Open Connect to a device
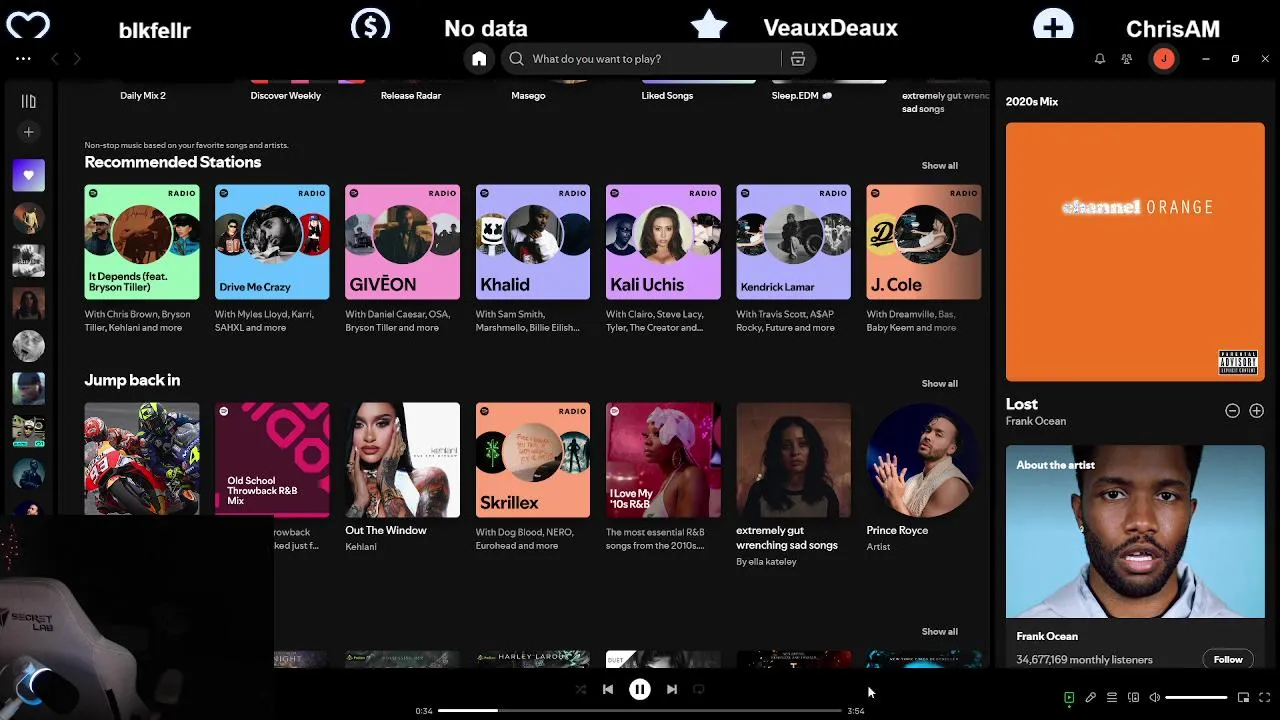This screenshot has width=1280, height=720. click(1133, 698)
